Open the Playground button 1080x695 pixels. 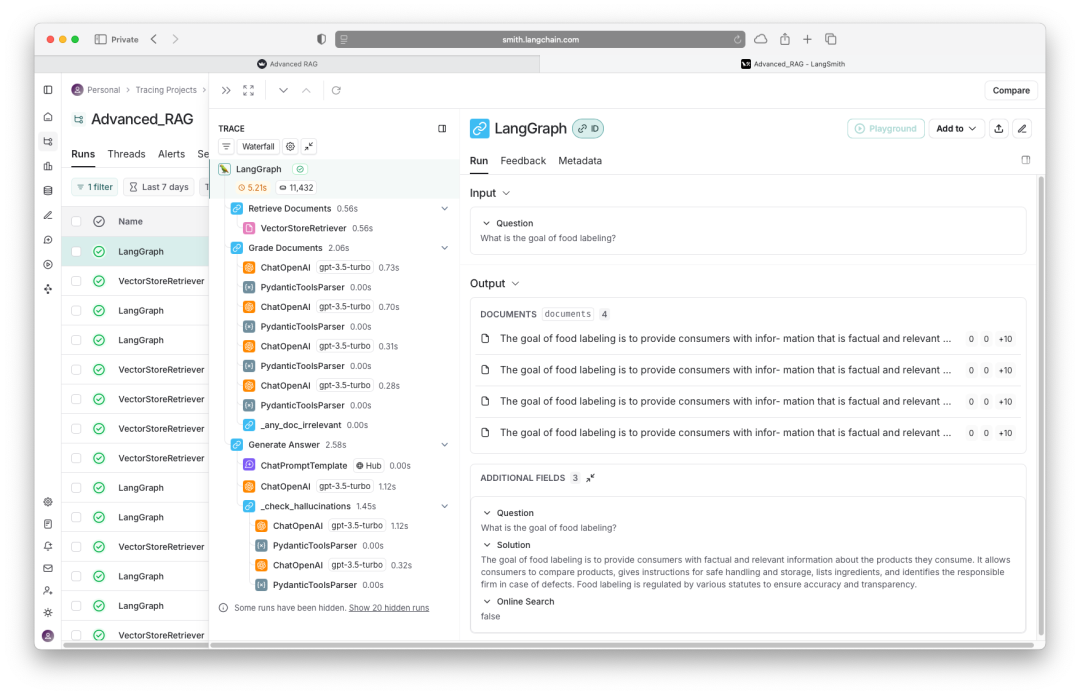[886, 128]
